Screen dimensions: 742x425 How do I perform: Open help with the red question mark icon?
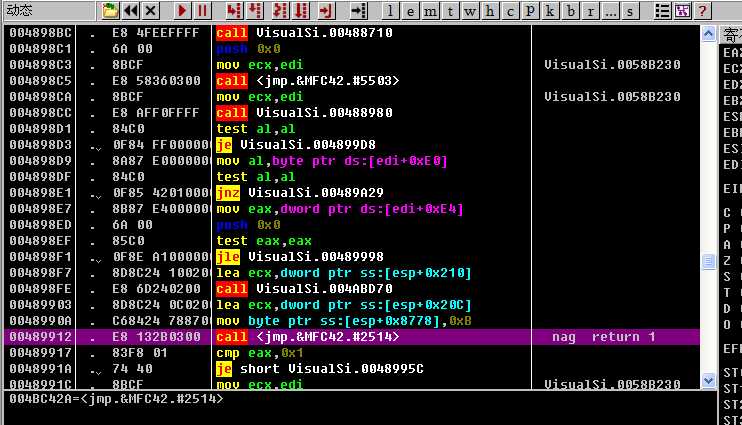(x=702, y=10)
